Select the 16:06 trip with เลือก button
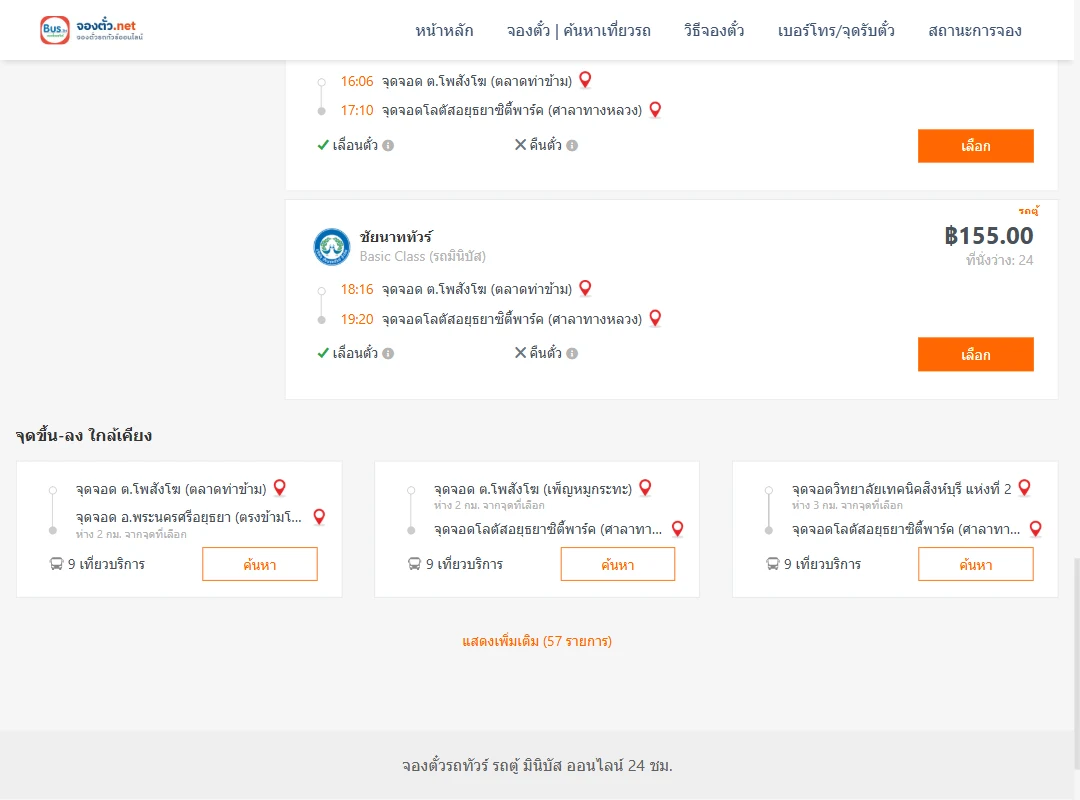The image size is (1080, 800). point(975,146)
